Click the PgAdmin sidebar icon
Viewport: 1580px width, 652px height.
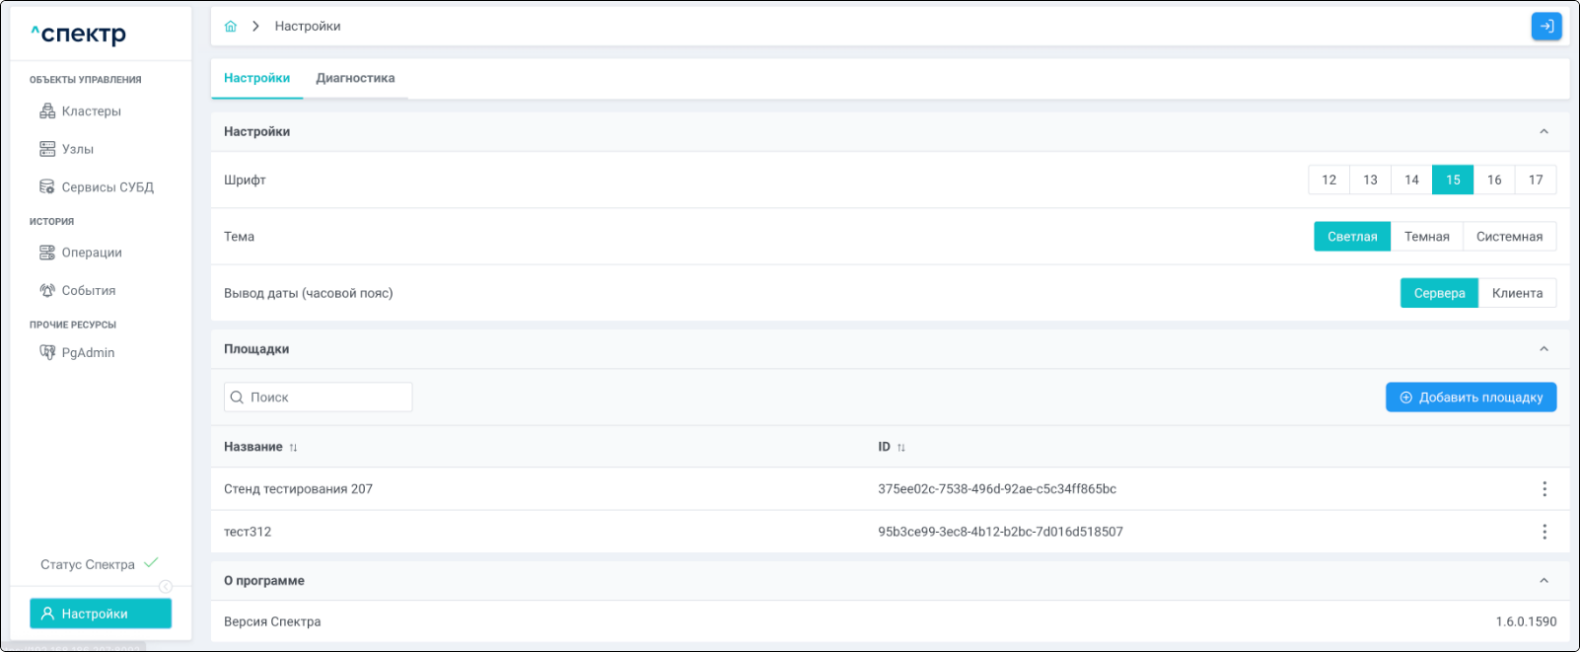pyautogui.click(x=47, y=352)
